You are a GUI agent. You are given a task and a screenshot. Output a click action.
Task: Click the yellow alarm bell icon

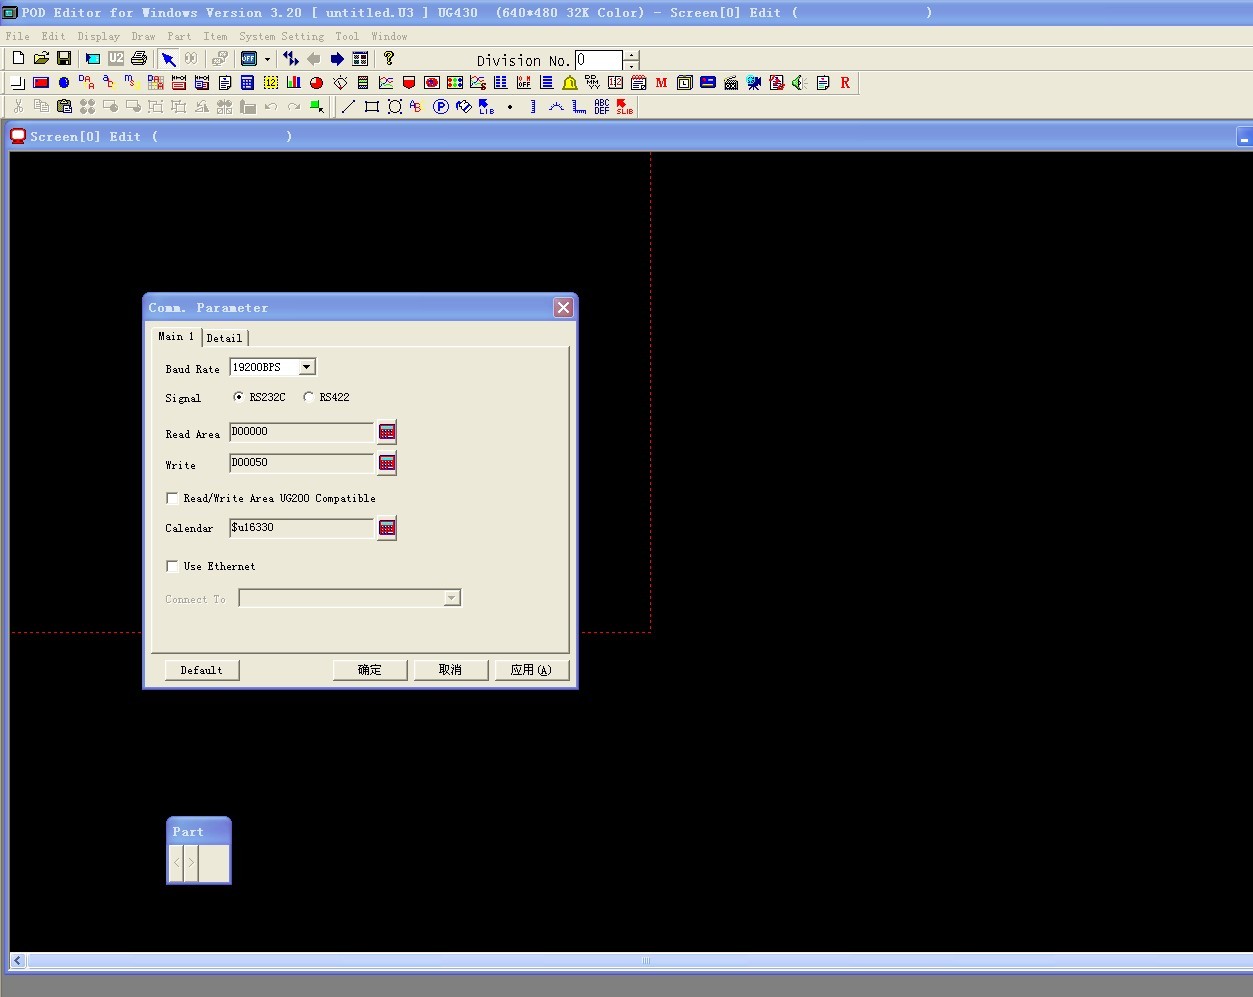coord(570,83)
